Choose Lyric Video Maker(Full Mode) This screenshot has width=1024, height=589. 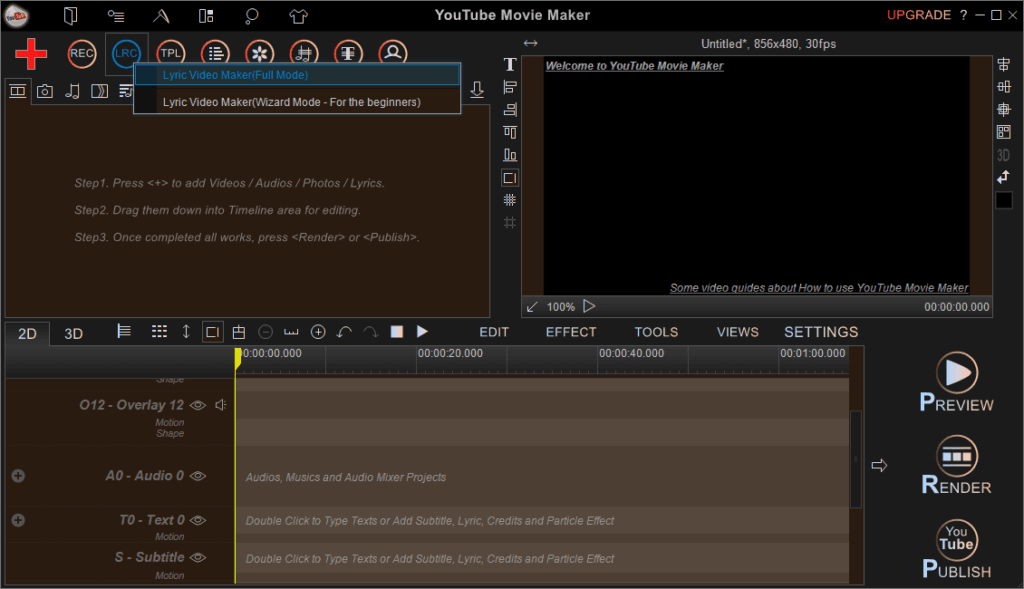[297, 75]
